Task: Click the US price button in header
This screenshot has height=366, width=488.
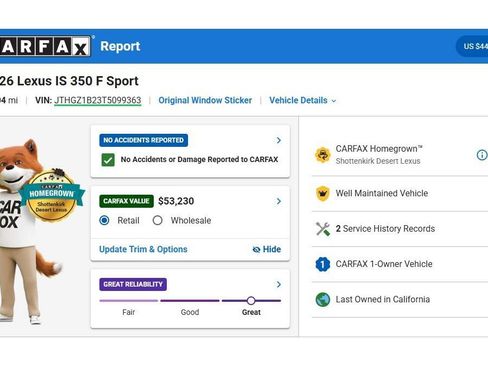Action: (473, 46)
